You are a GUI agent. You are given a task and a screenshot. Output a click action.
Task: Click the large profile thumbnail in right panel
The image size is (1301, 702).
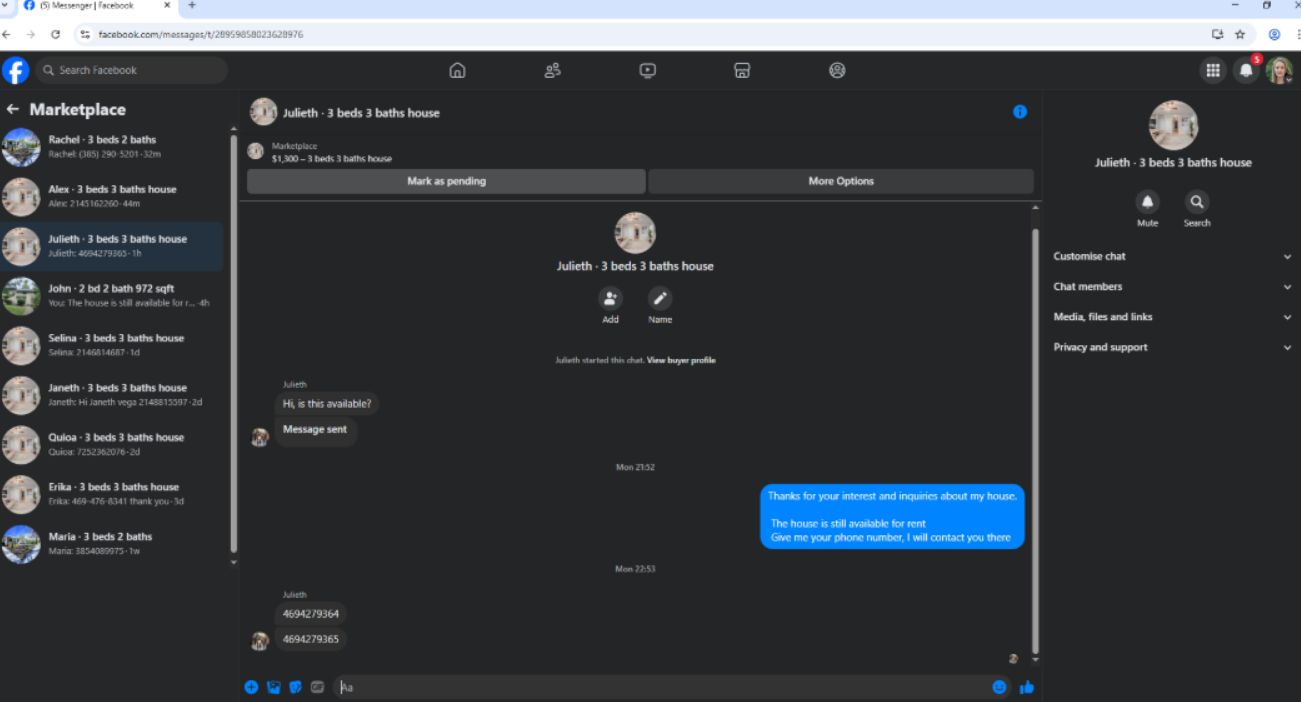pyautogui.click(x=1173, y=125)
